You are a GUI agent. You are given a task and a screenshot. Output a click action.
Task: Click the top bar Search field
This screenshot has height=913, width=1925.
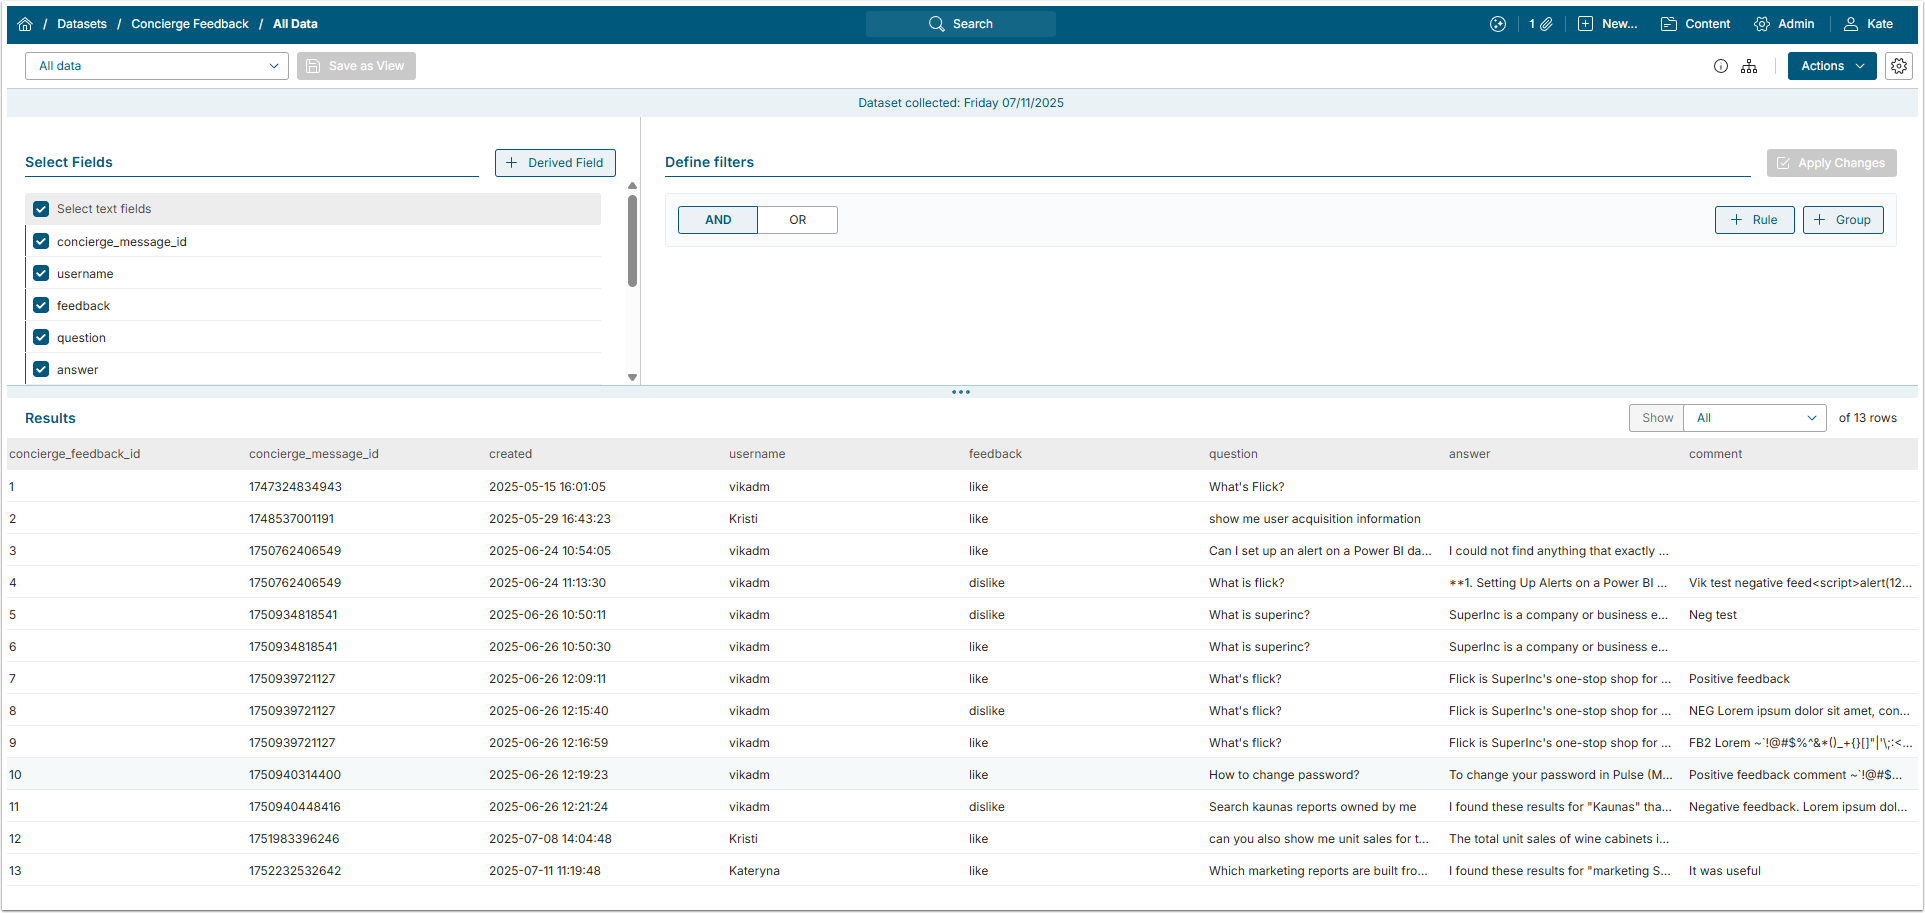(x=960, y=24)
